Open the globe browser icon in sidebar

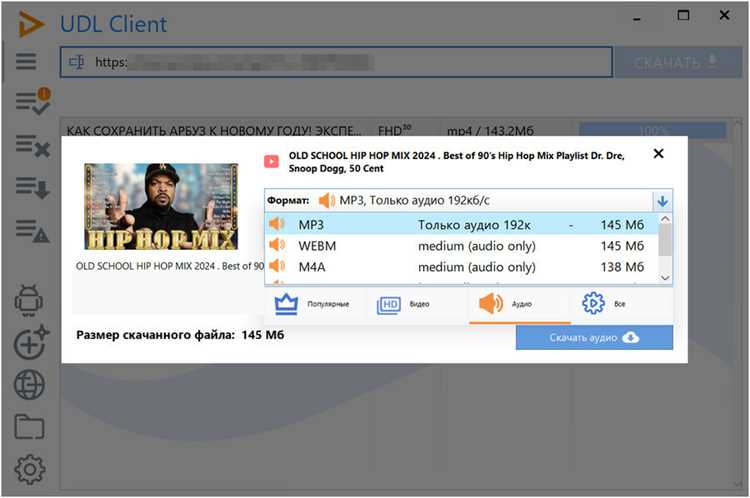click(x=30, y=385)
